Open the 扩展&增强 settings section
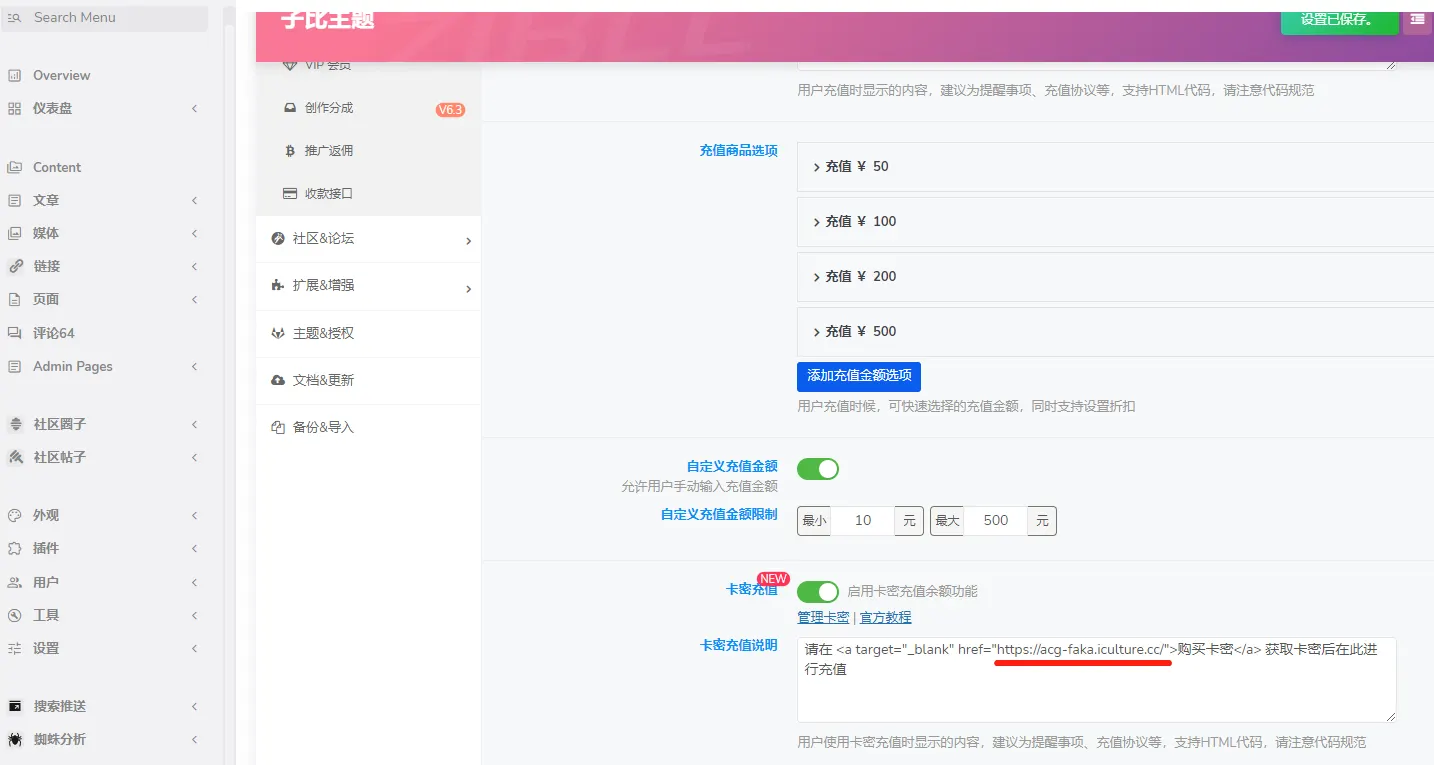 (368, 286)
